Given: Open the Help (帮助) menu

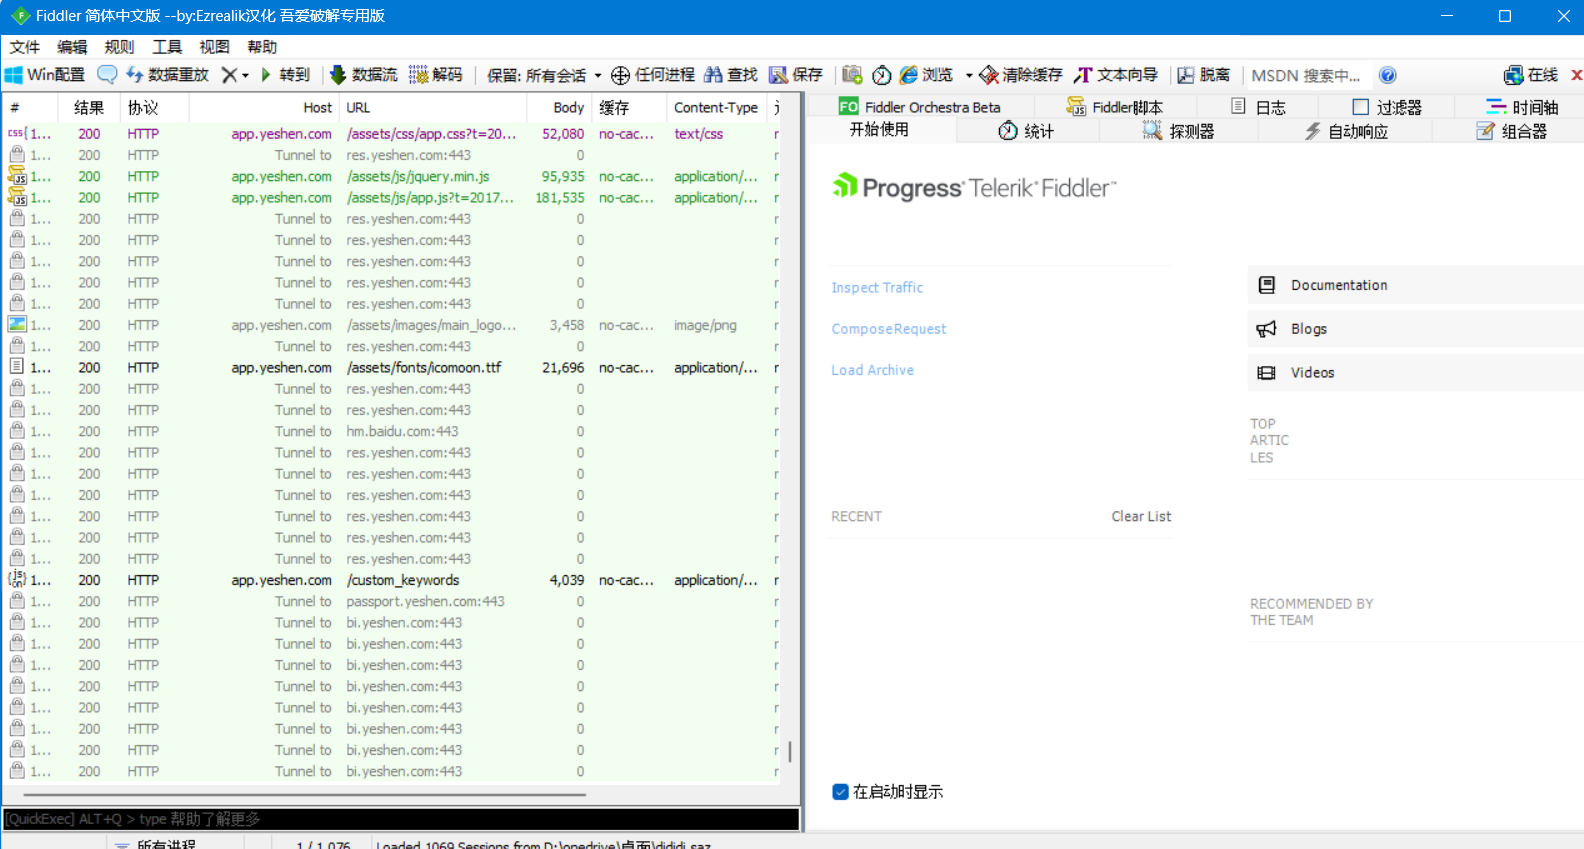Looking at the screenshot, I should [x=262, y=47].
